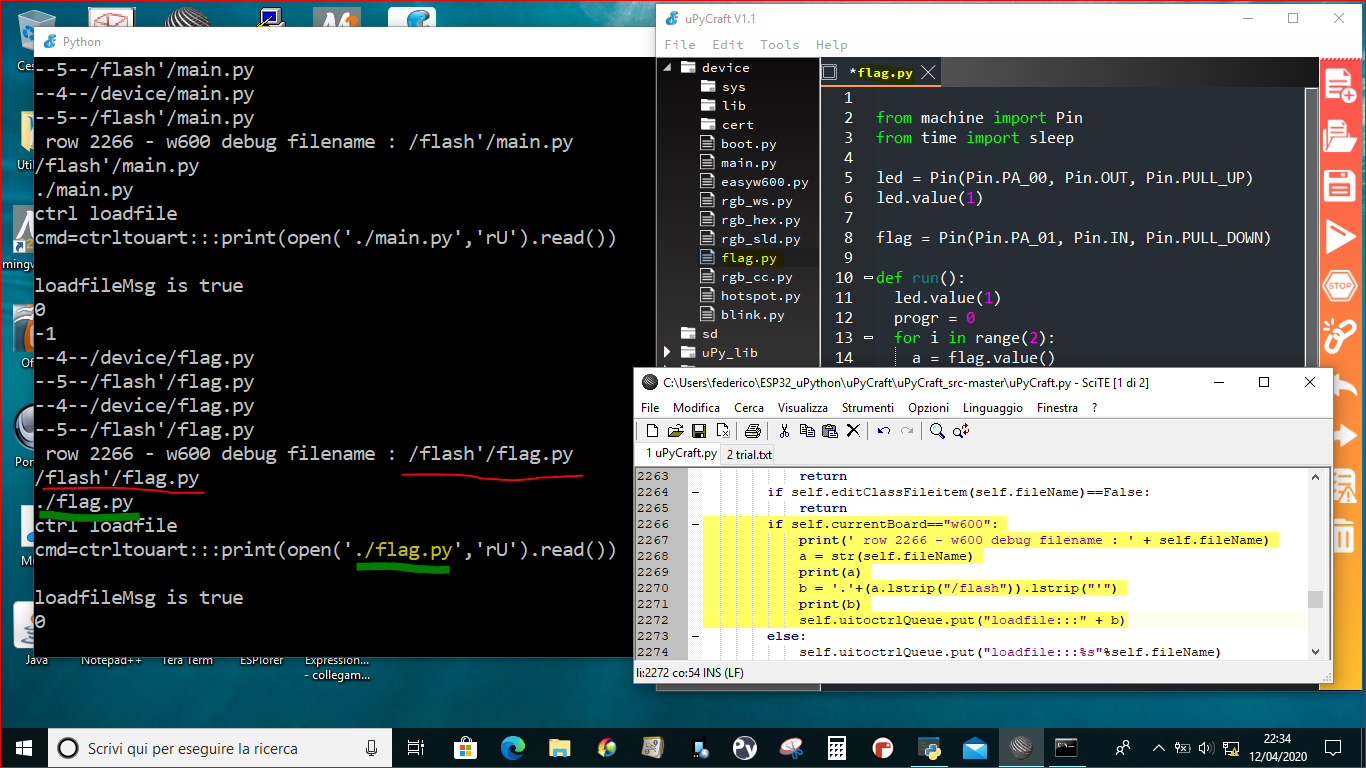Click the New document icon in SciTE toolbar

(652, 431)
